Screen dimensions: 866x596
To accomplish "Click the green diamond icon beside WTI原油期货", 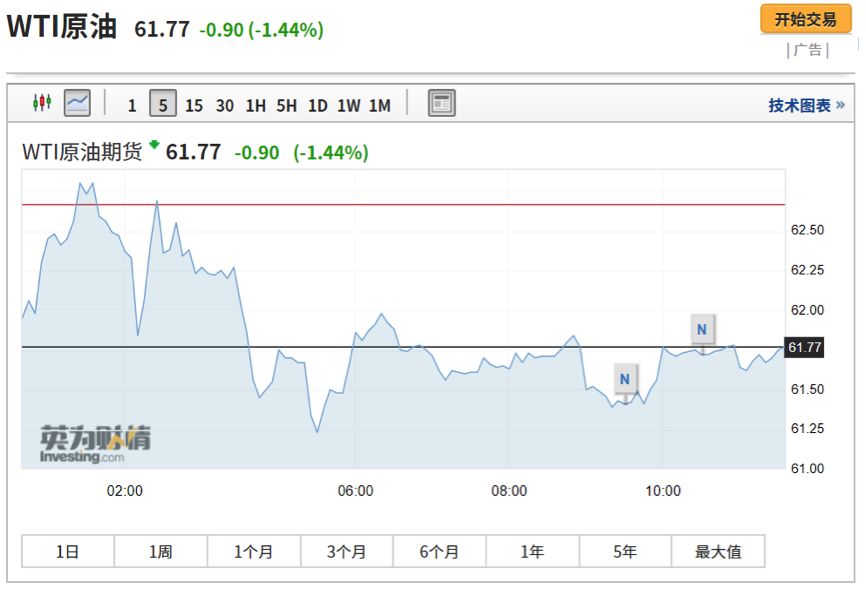I will click(x=154, y=146).
